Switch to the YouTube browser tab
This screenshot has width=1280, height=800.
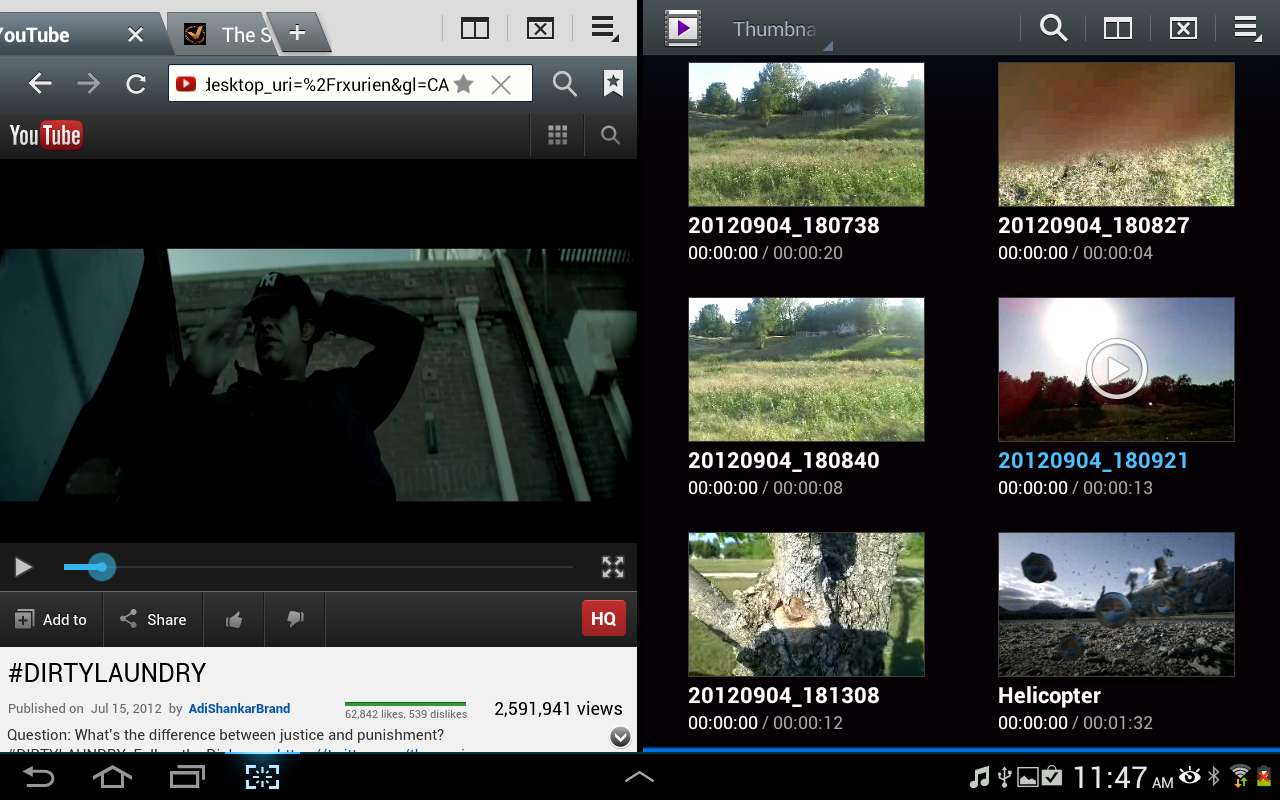tap(60, 34)
